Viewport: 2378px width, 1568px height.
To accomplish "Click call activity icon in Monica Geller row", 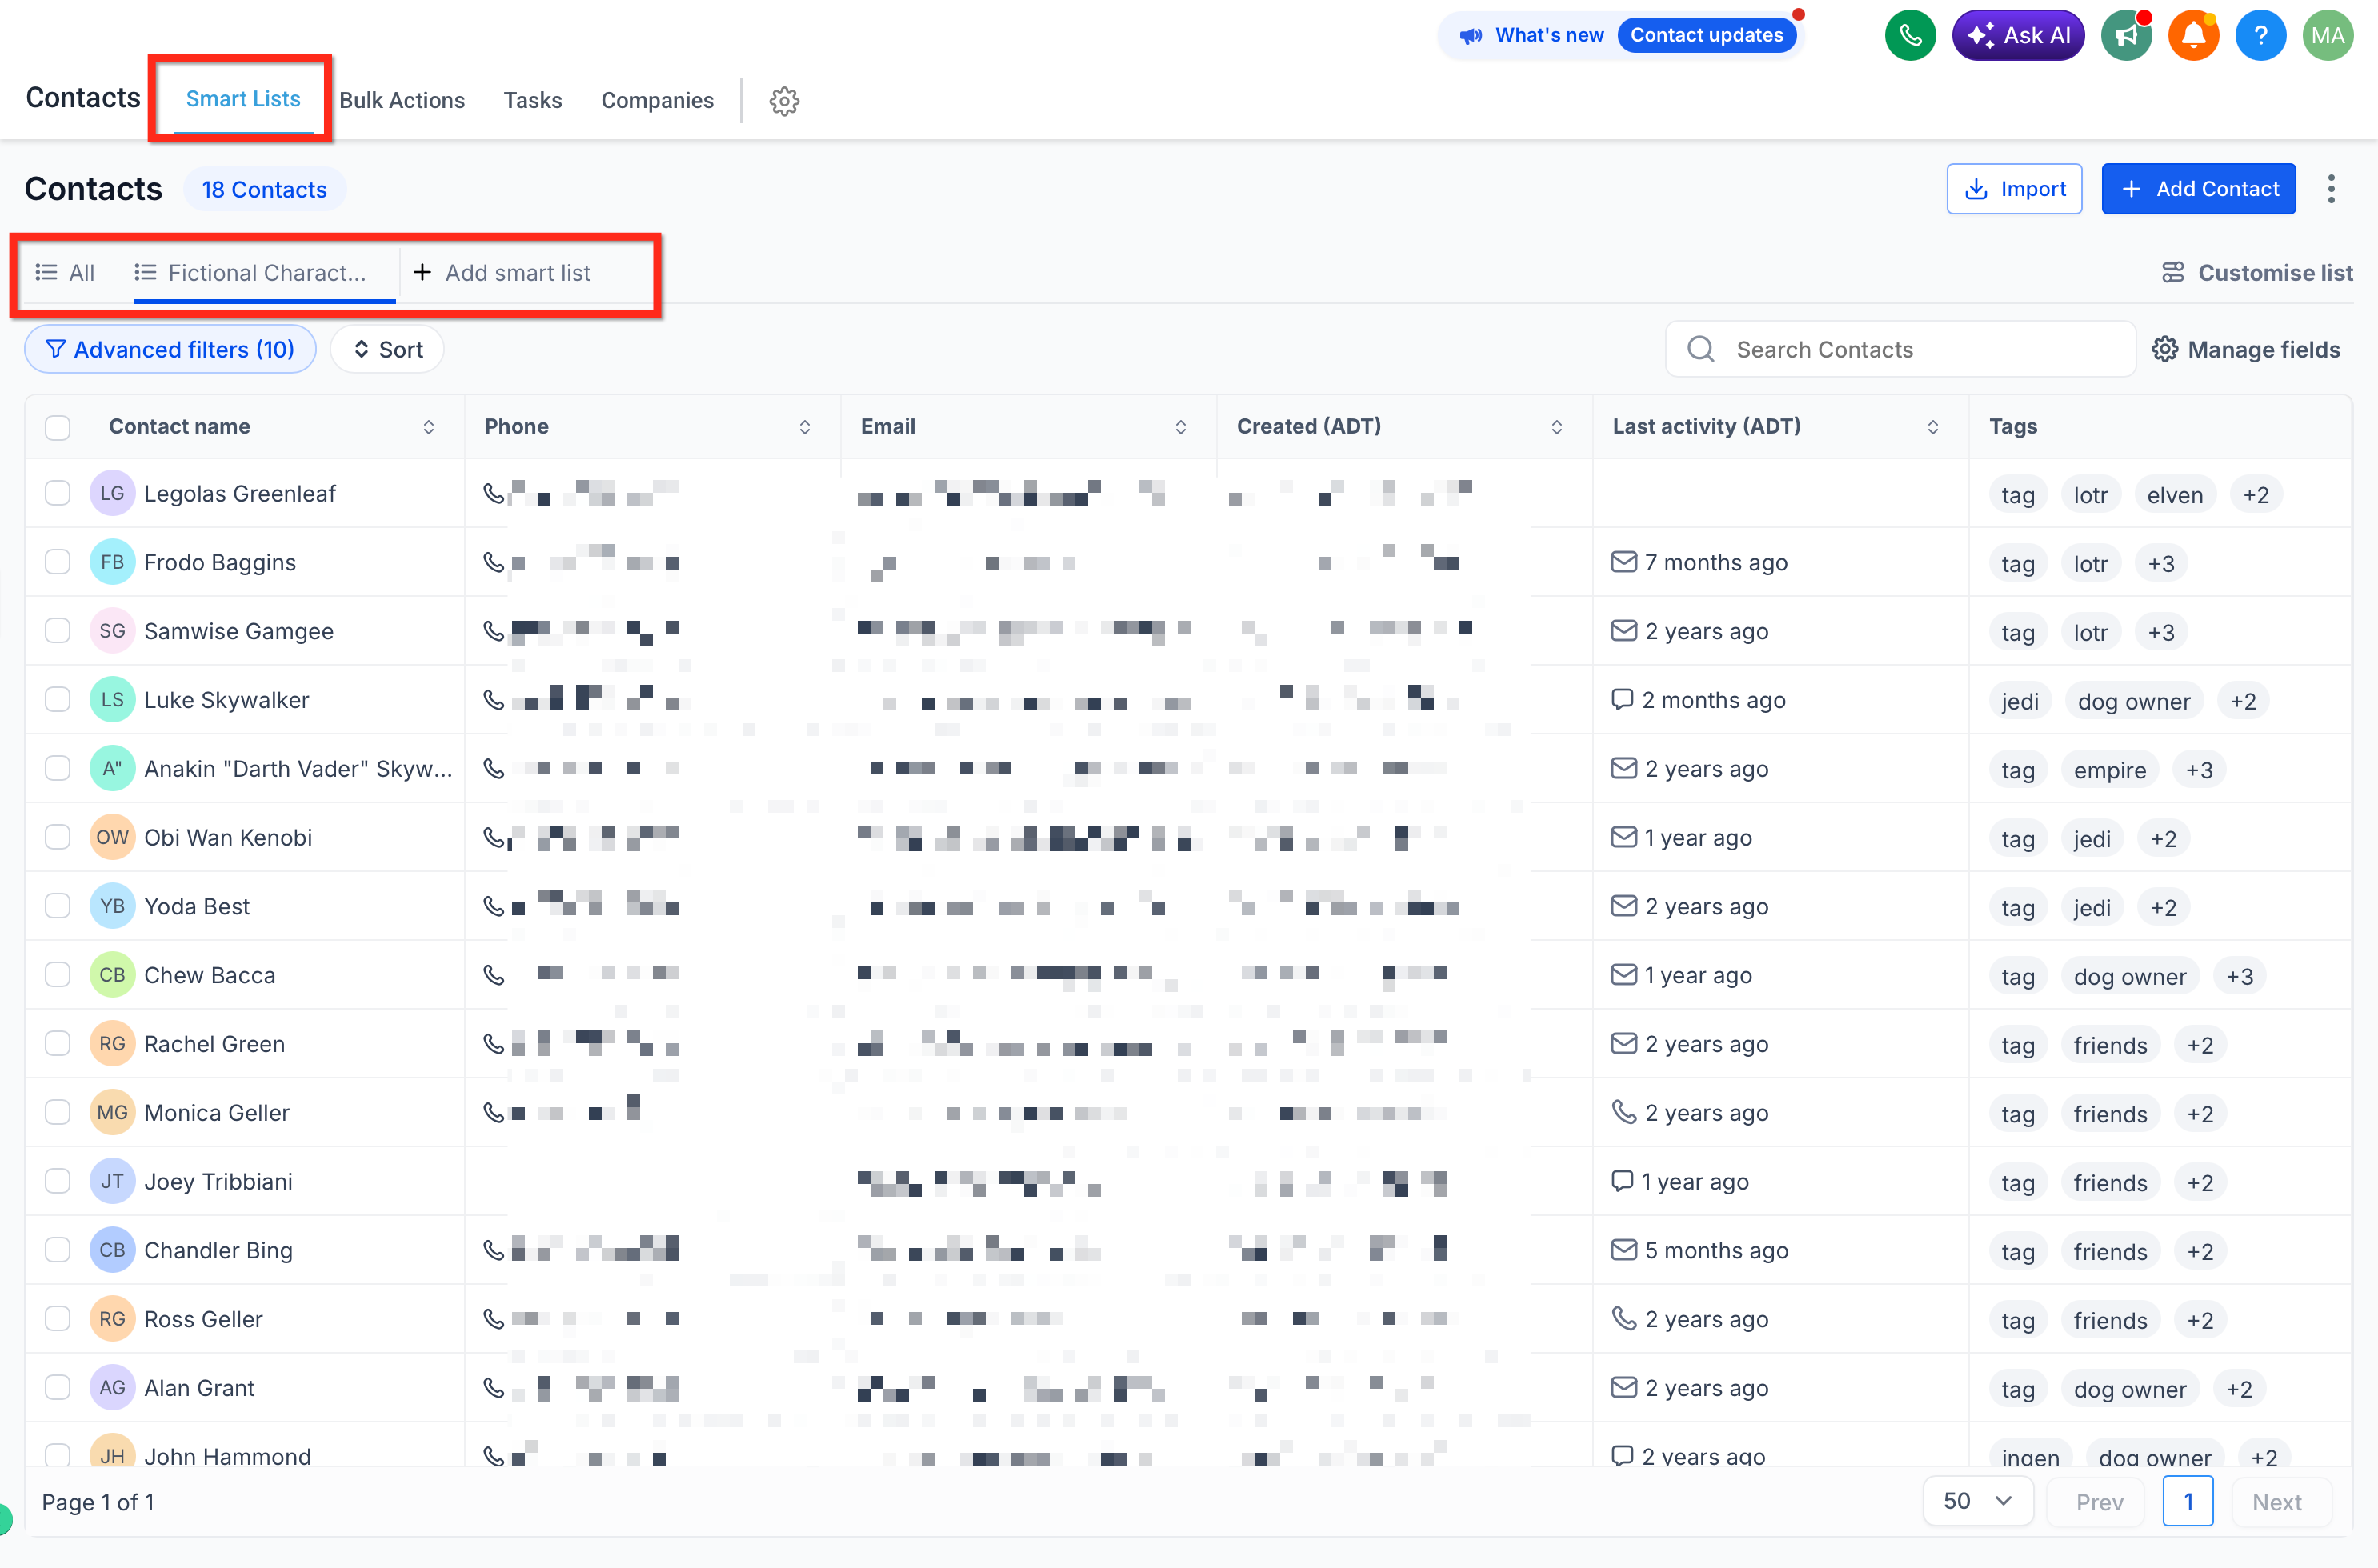I will point(1624,1112).
